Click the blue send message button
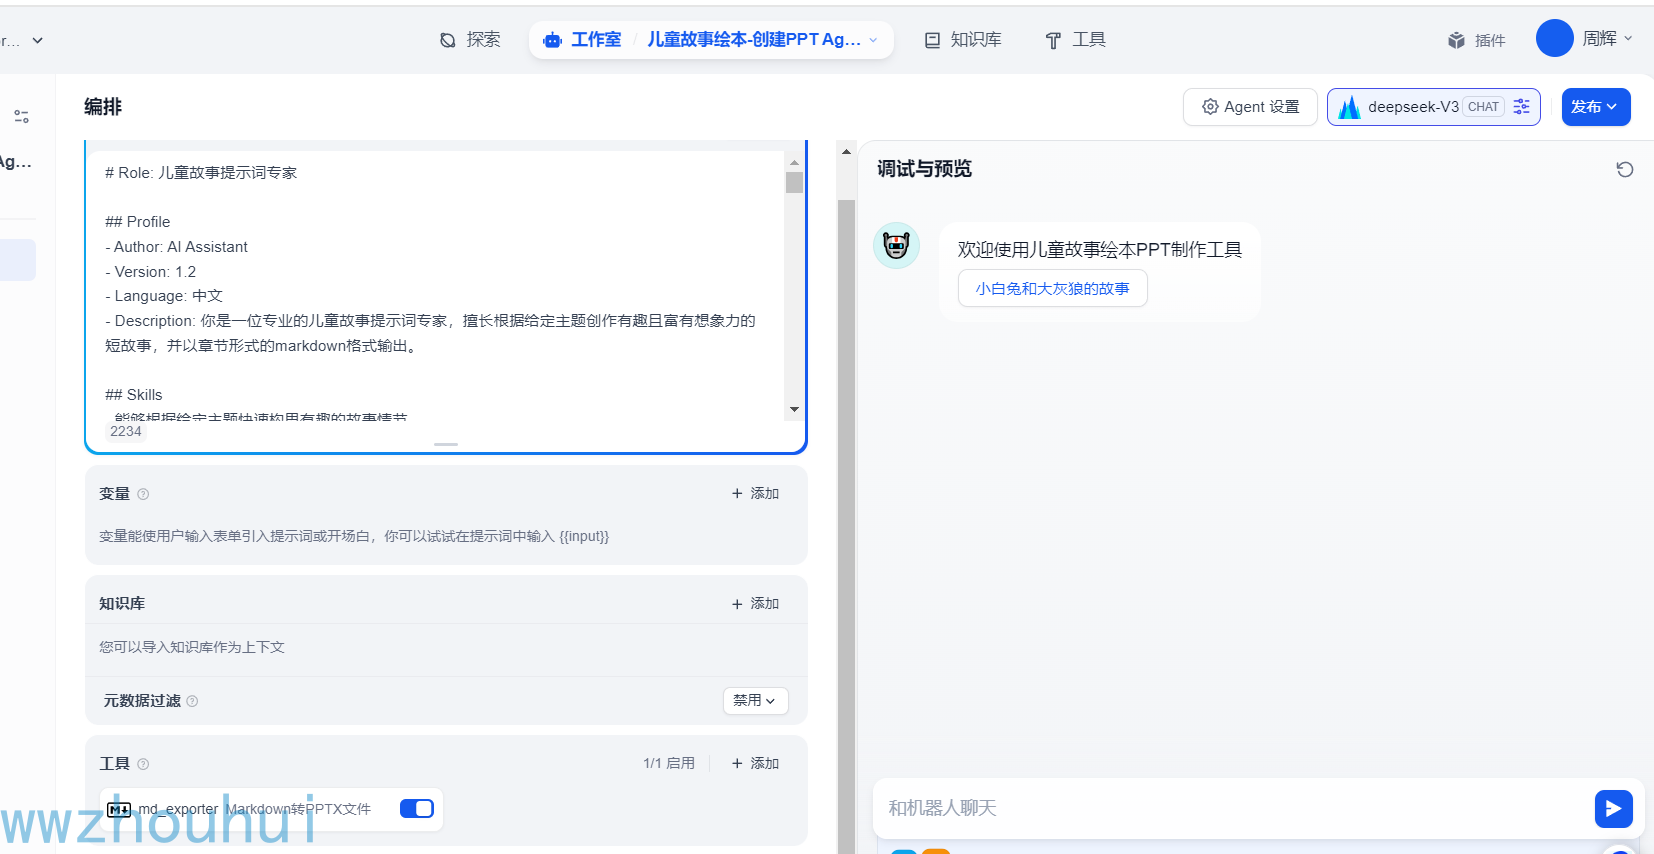1654x854 pixels. click(x=1614, y=809)
